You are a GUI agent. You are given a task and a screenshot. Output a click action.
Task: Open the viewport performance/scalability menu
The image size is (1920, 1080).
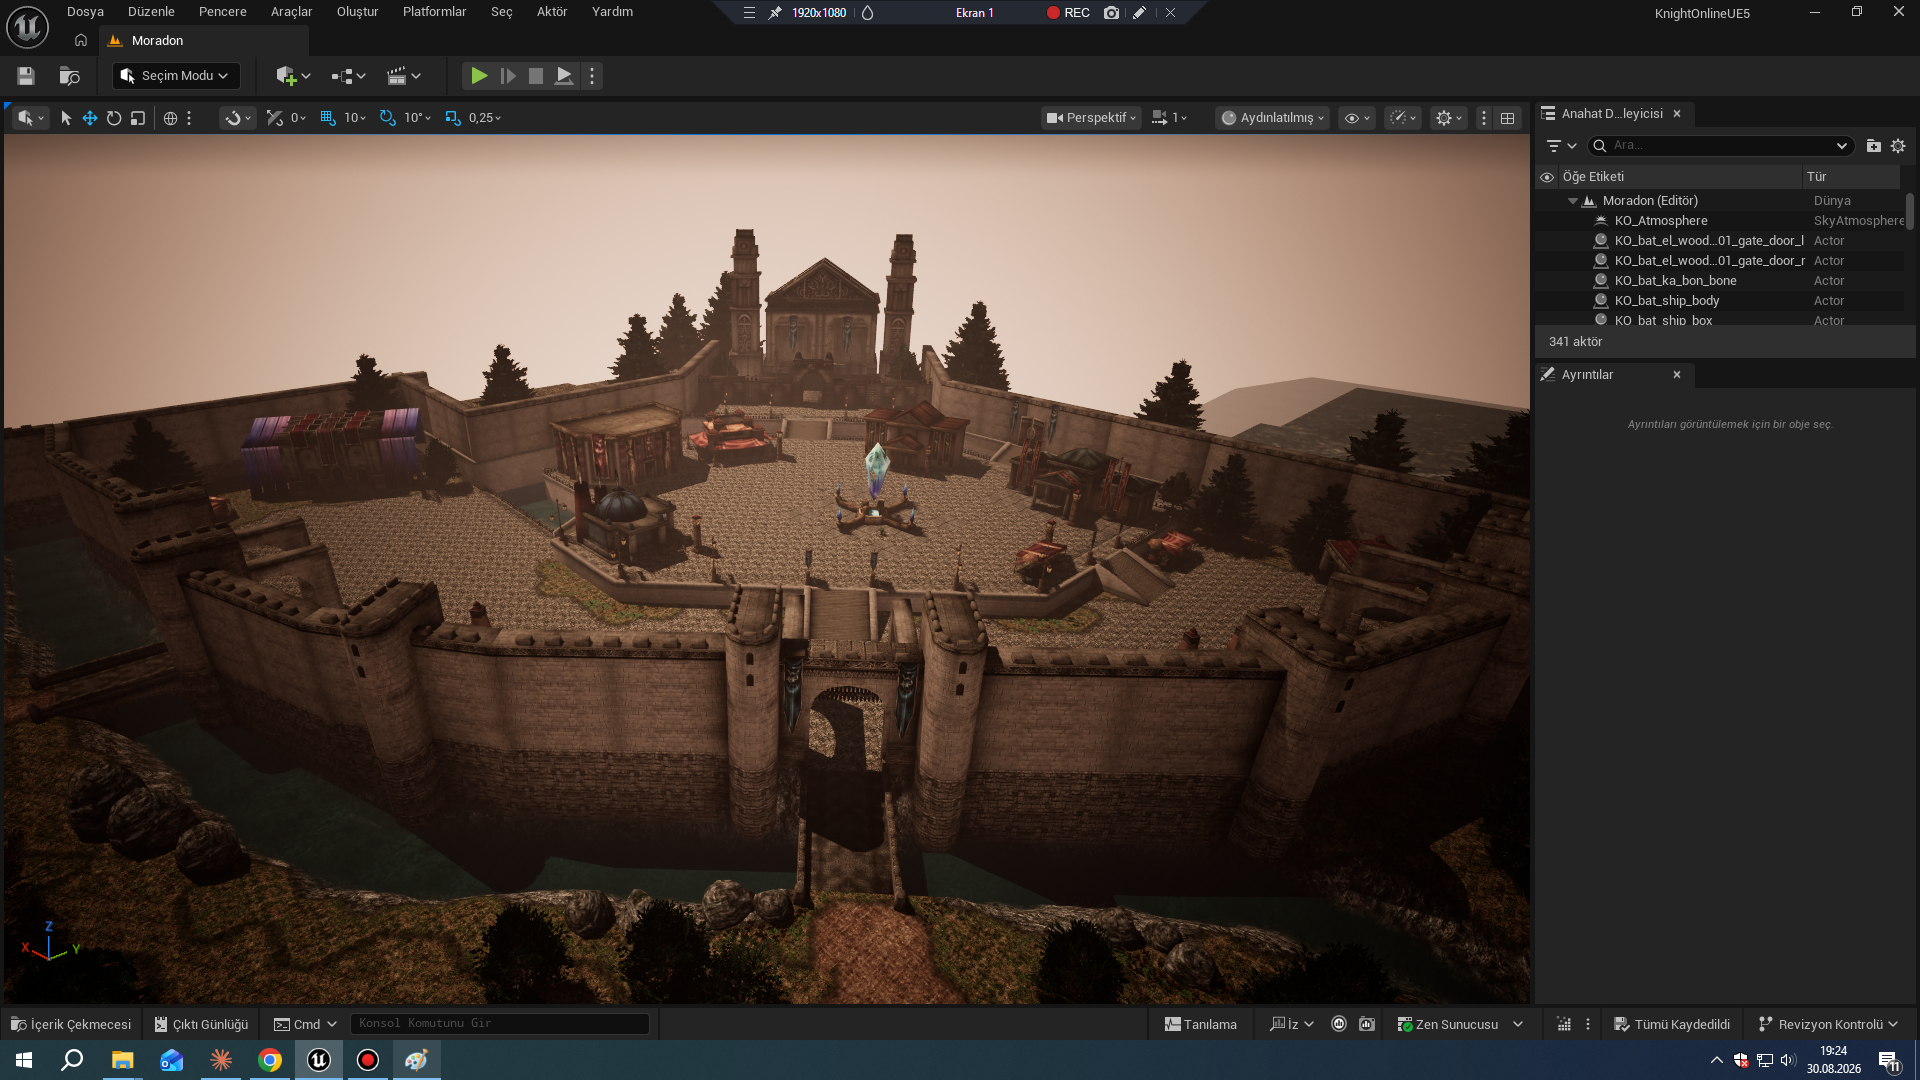pyautogui.click(x=1404, y=118)
